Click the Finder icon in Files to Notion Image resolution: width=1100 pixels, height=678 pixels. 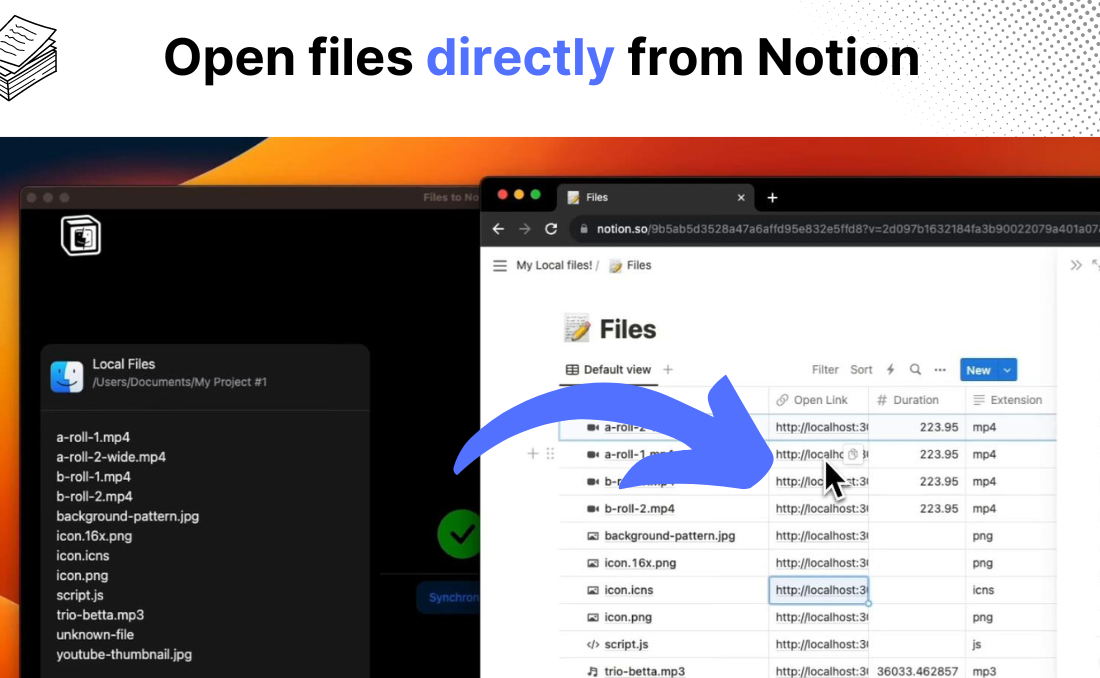click(67, 376)
